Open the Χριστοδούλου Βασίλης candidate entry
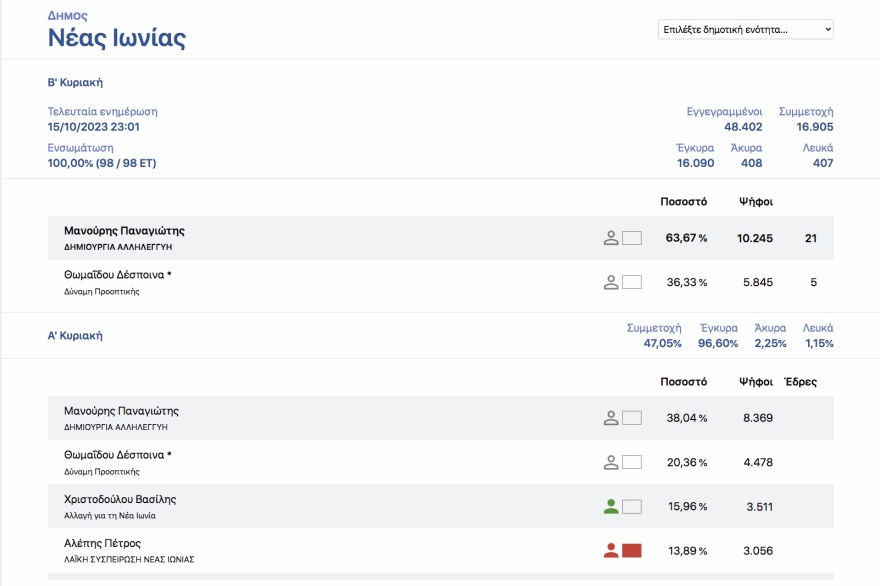The width and height of the screenshot is (880, 586). pyautogui.click(x=120, y=499)
